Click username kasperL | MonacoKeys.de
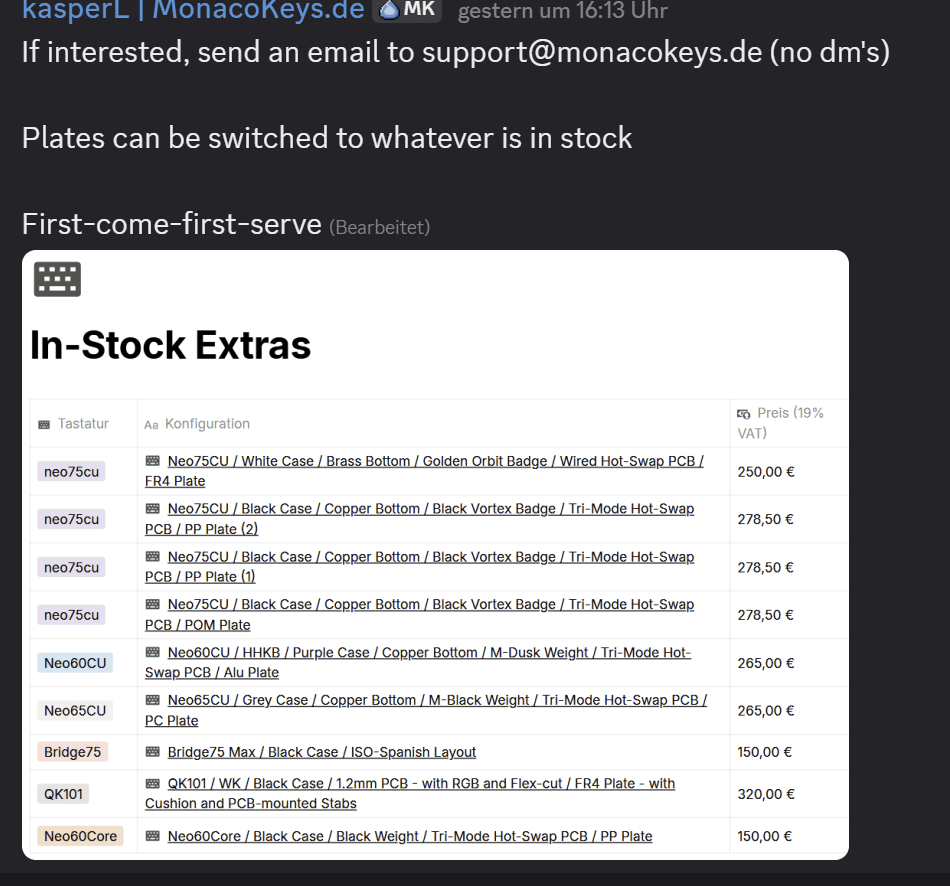The image size is (950, 886). [x=193, y=10]
